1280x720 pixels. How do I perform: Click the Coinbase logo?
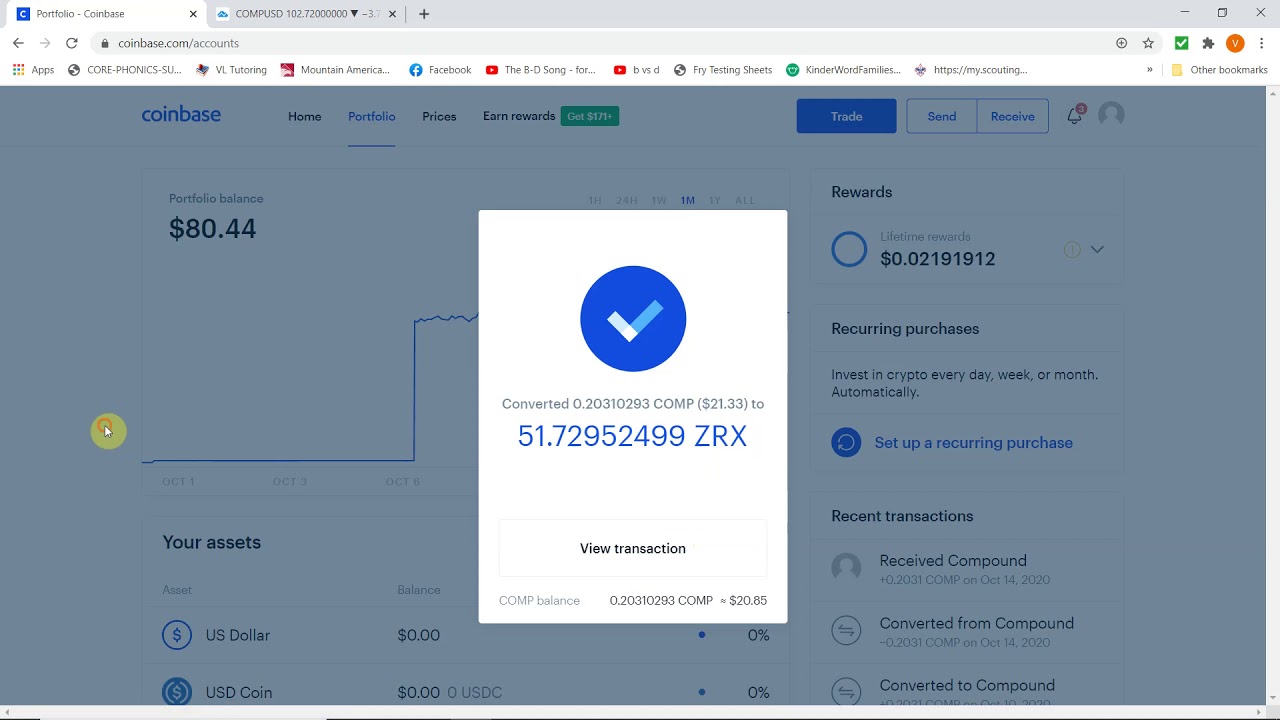181,115
